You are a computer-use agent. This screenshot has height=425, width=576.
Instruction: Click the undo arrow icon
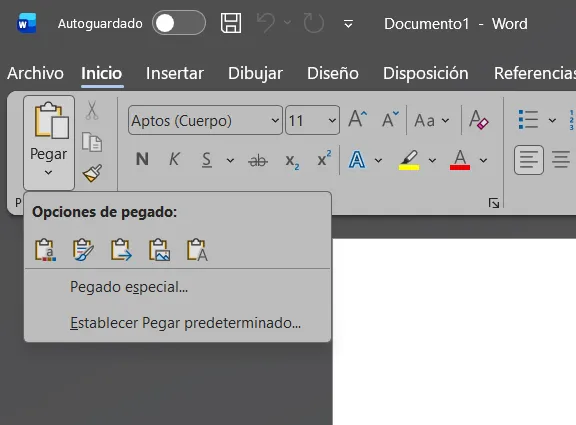(x=266, y=23)
